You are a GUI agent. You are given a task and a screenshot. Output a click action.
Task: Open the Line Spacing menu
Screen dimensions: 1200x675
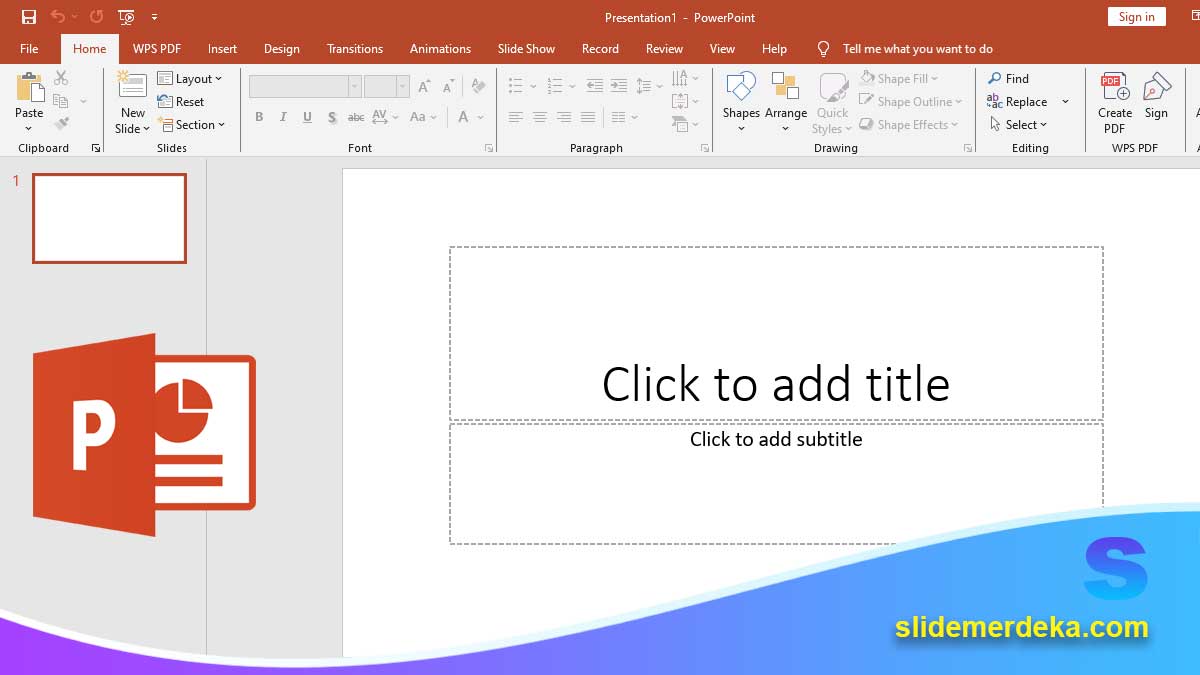pyautogui.click(x=649, y=86)
